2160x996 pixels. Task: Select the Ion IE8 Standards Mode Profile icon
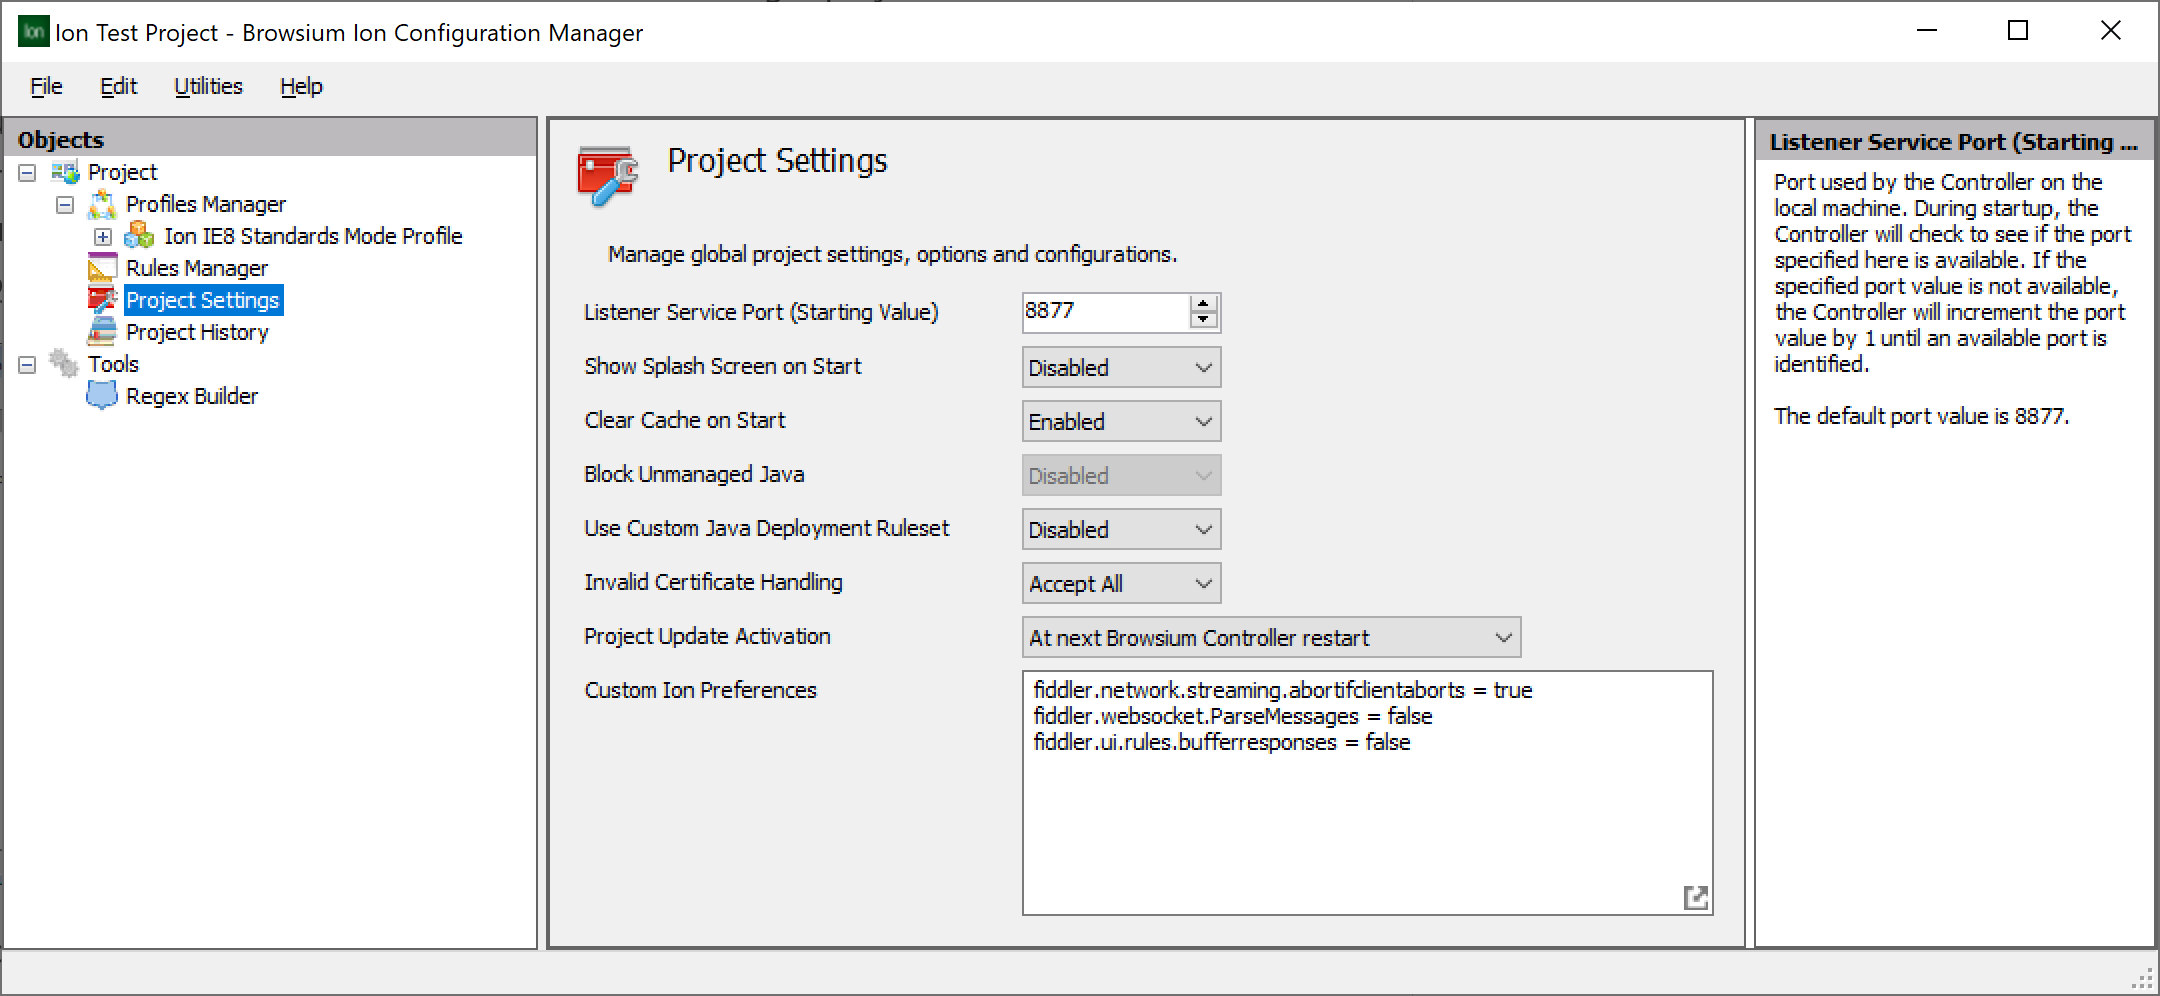[x=140, y=236]
